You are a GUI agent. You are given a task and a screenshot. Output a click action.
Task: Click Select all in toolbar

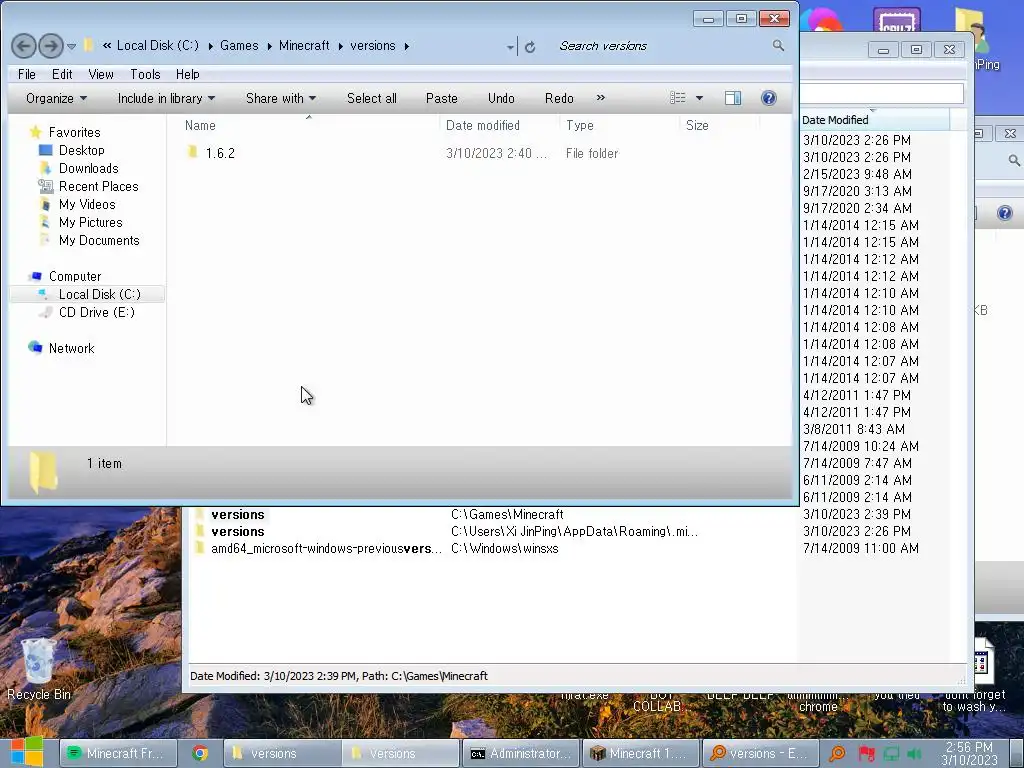tap(372, 99)
